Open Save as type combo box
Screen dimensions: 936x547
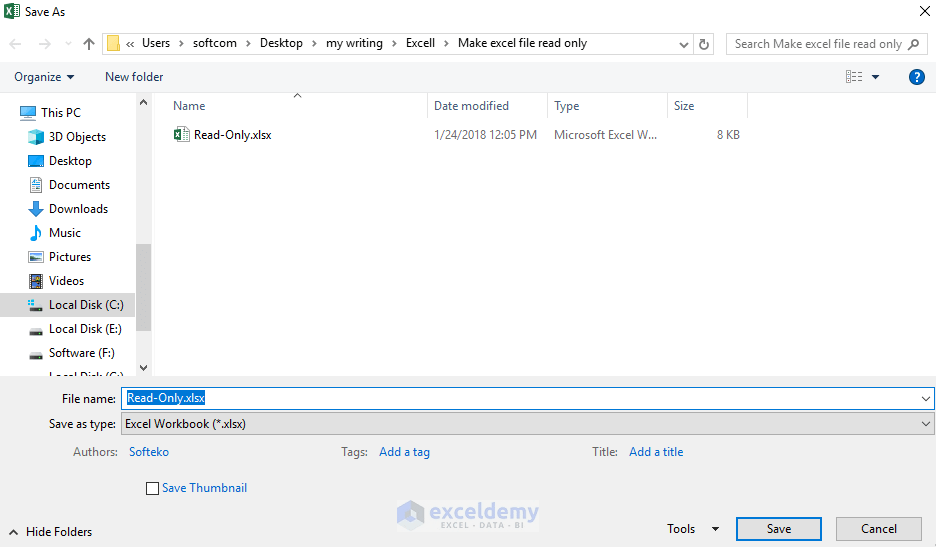[528, 424]
